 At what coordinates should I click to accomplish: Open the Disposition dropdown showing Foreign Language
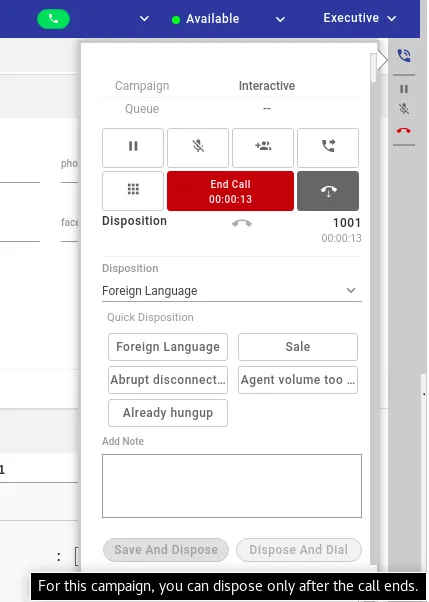(232, 291)
